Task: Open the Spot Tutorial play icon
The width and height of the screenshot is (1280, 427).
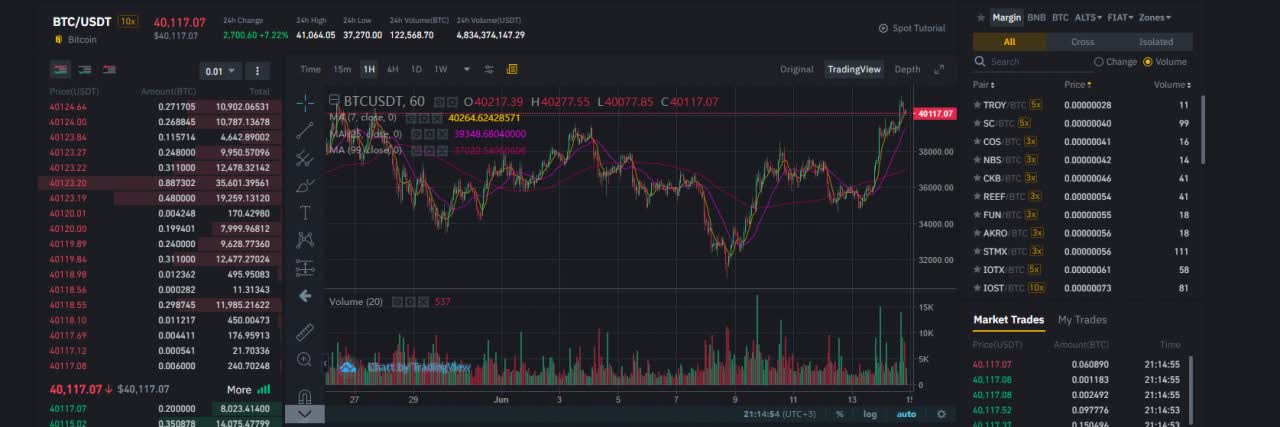Action: click(883, 28)
